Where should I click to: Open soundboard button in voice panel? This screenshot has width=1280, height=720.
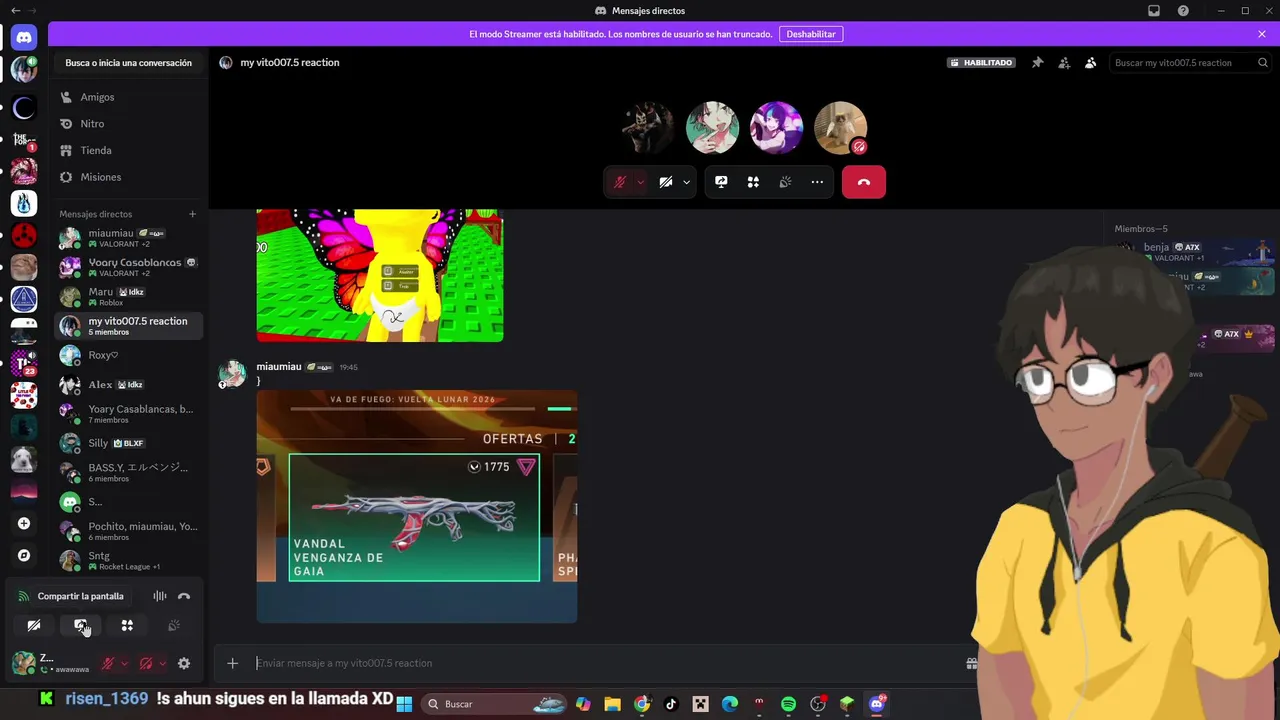pos(174,625)
